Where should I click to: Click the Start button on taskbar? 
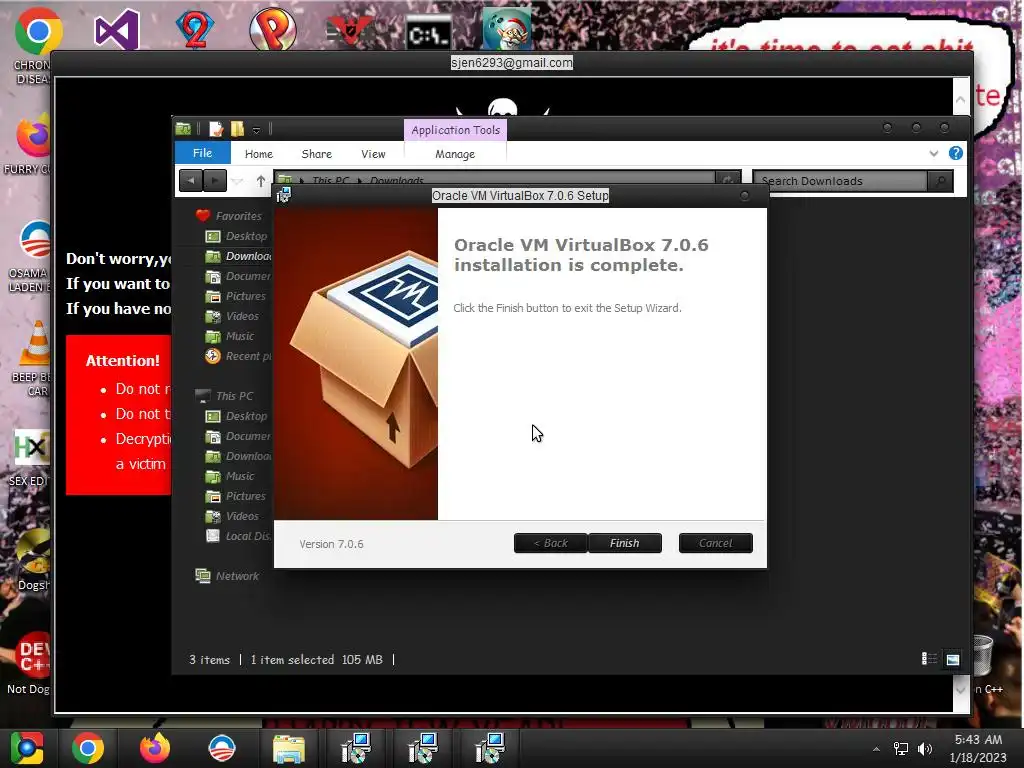click(27, 748)
